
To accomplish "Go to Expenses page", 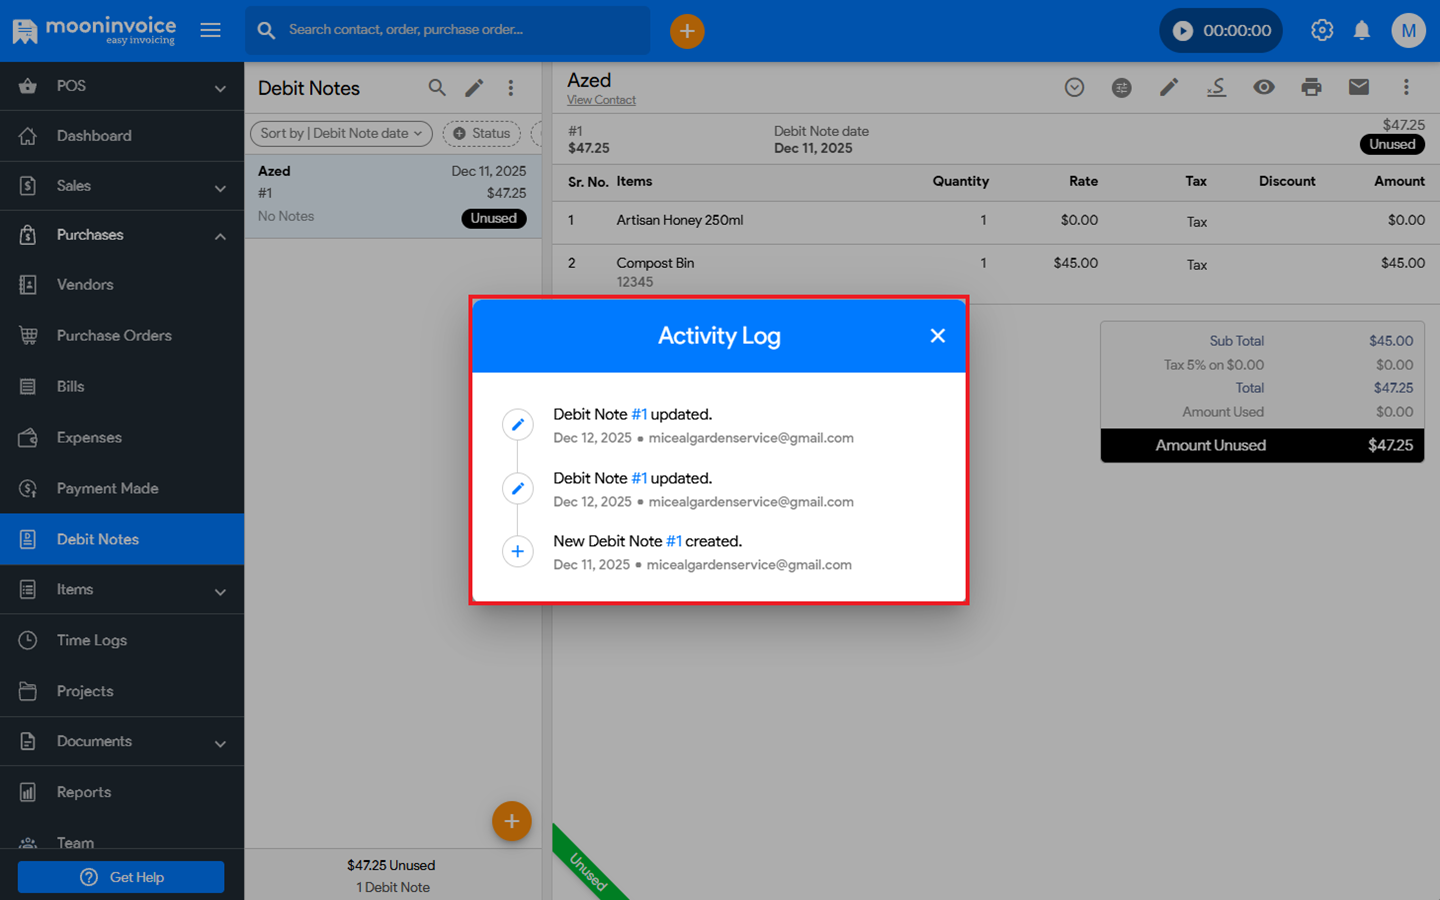I will [89, 438].
